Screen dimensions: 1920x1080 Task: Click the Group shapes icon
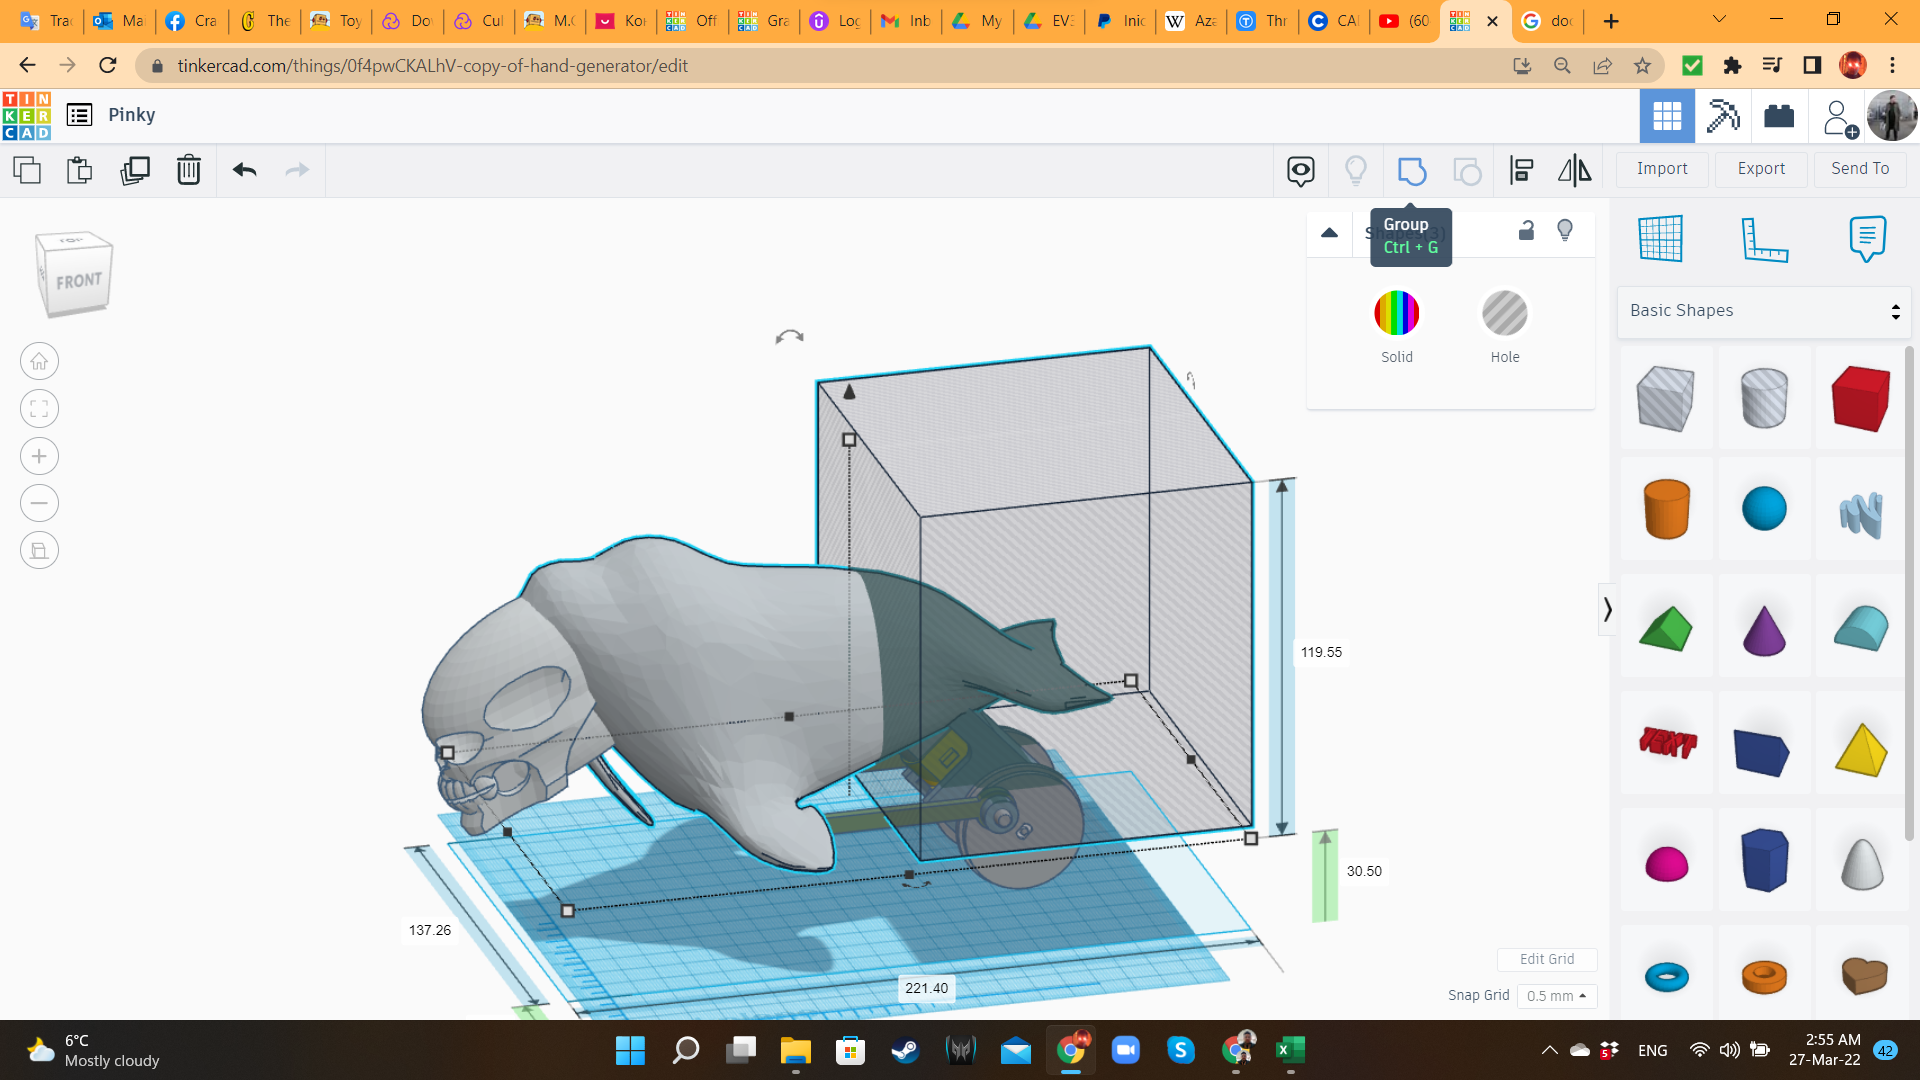click(1411, 171)
